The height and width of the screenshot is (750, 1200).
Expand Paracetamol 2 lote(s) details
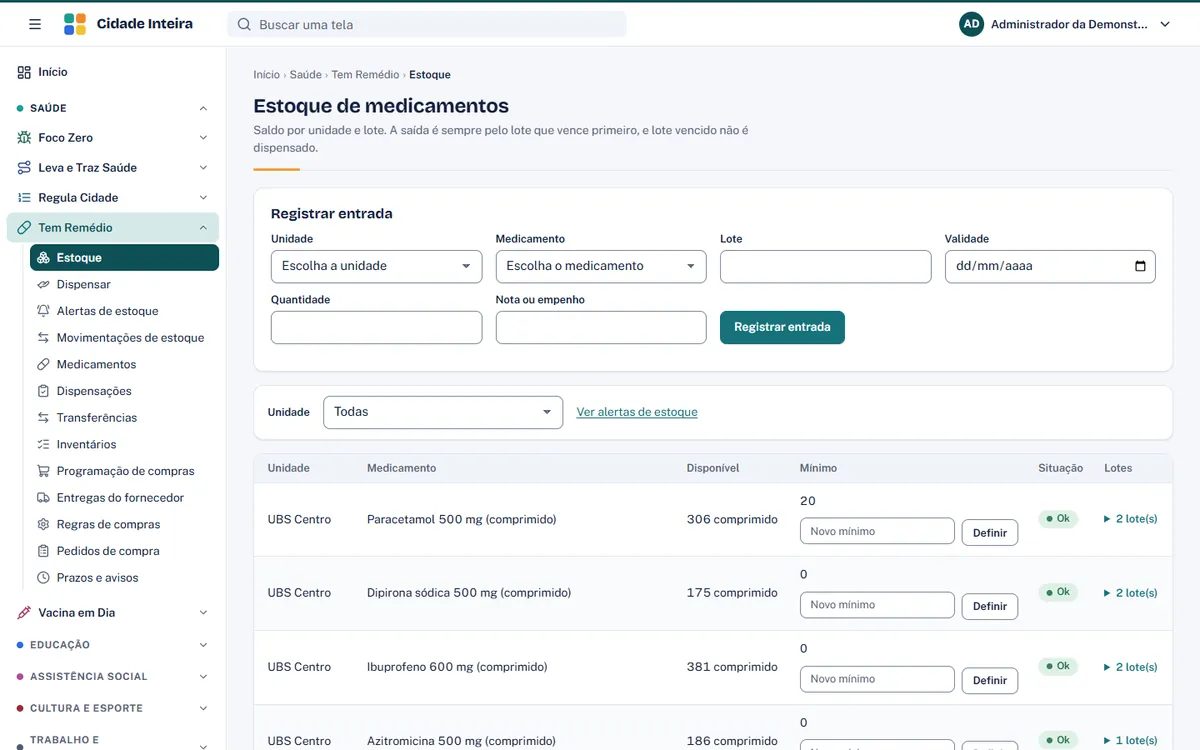point(1130,519)
